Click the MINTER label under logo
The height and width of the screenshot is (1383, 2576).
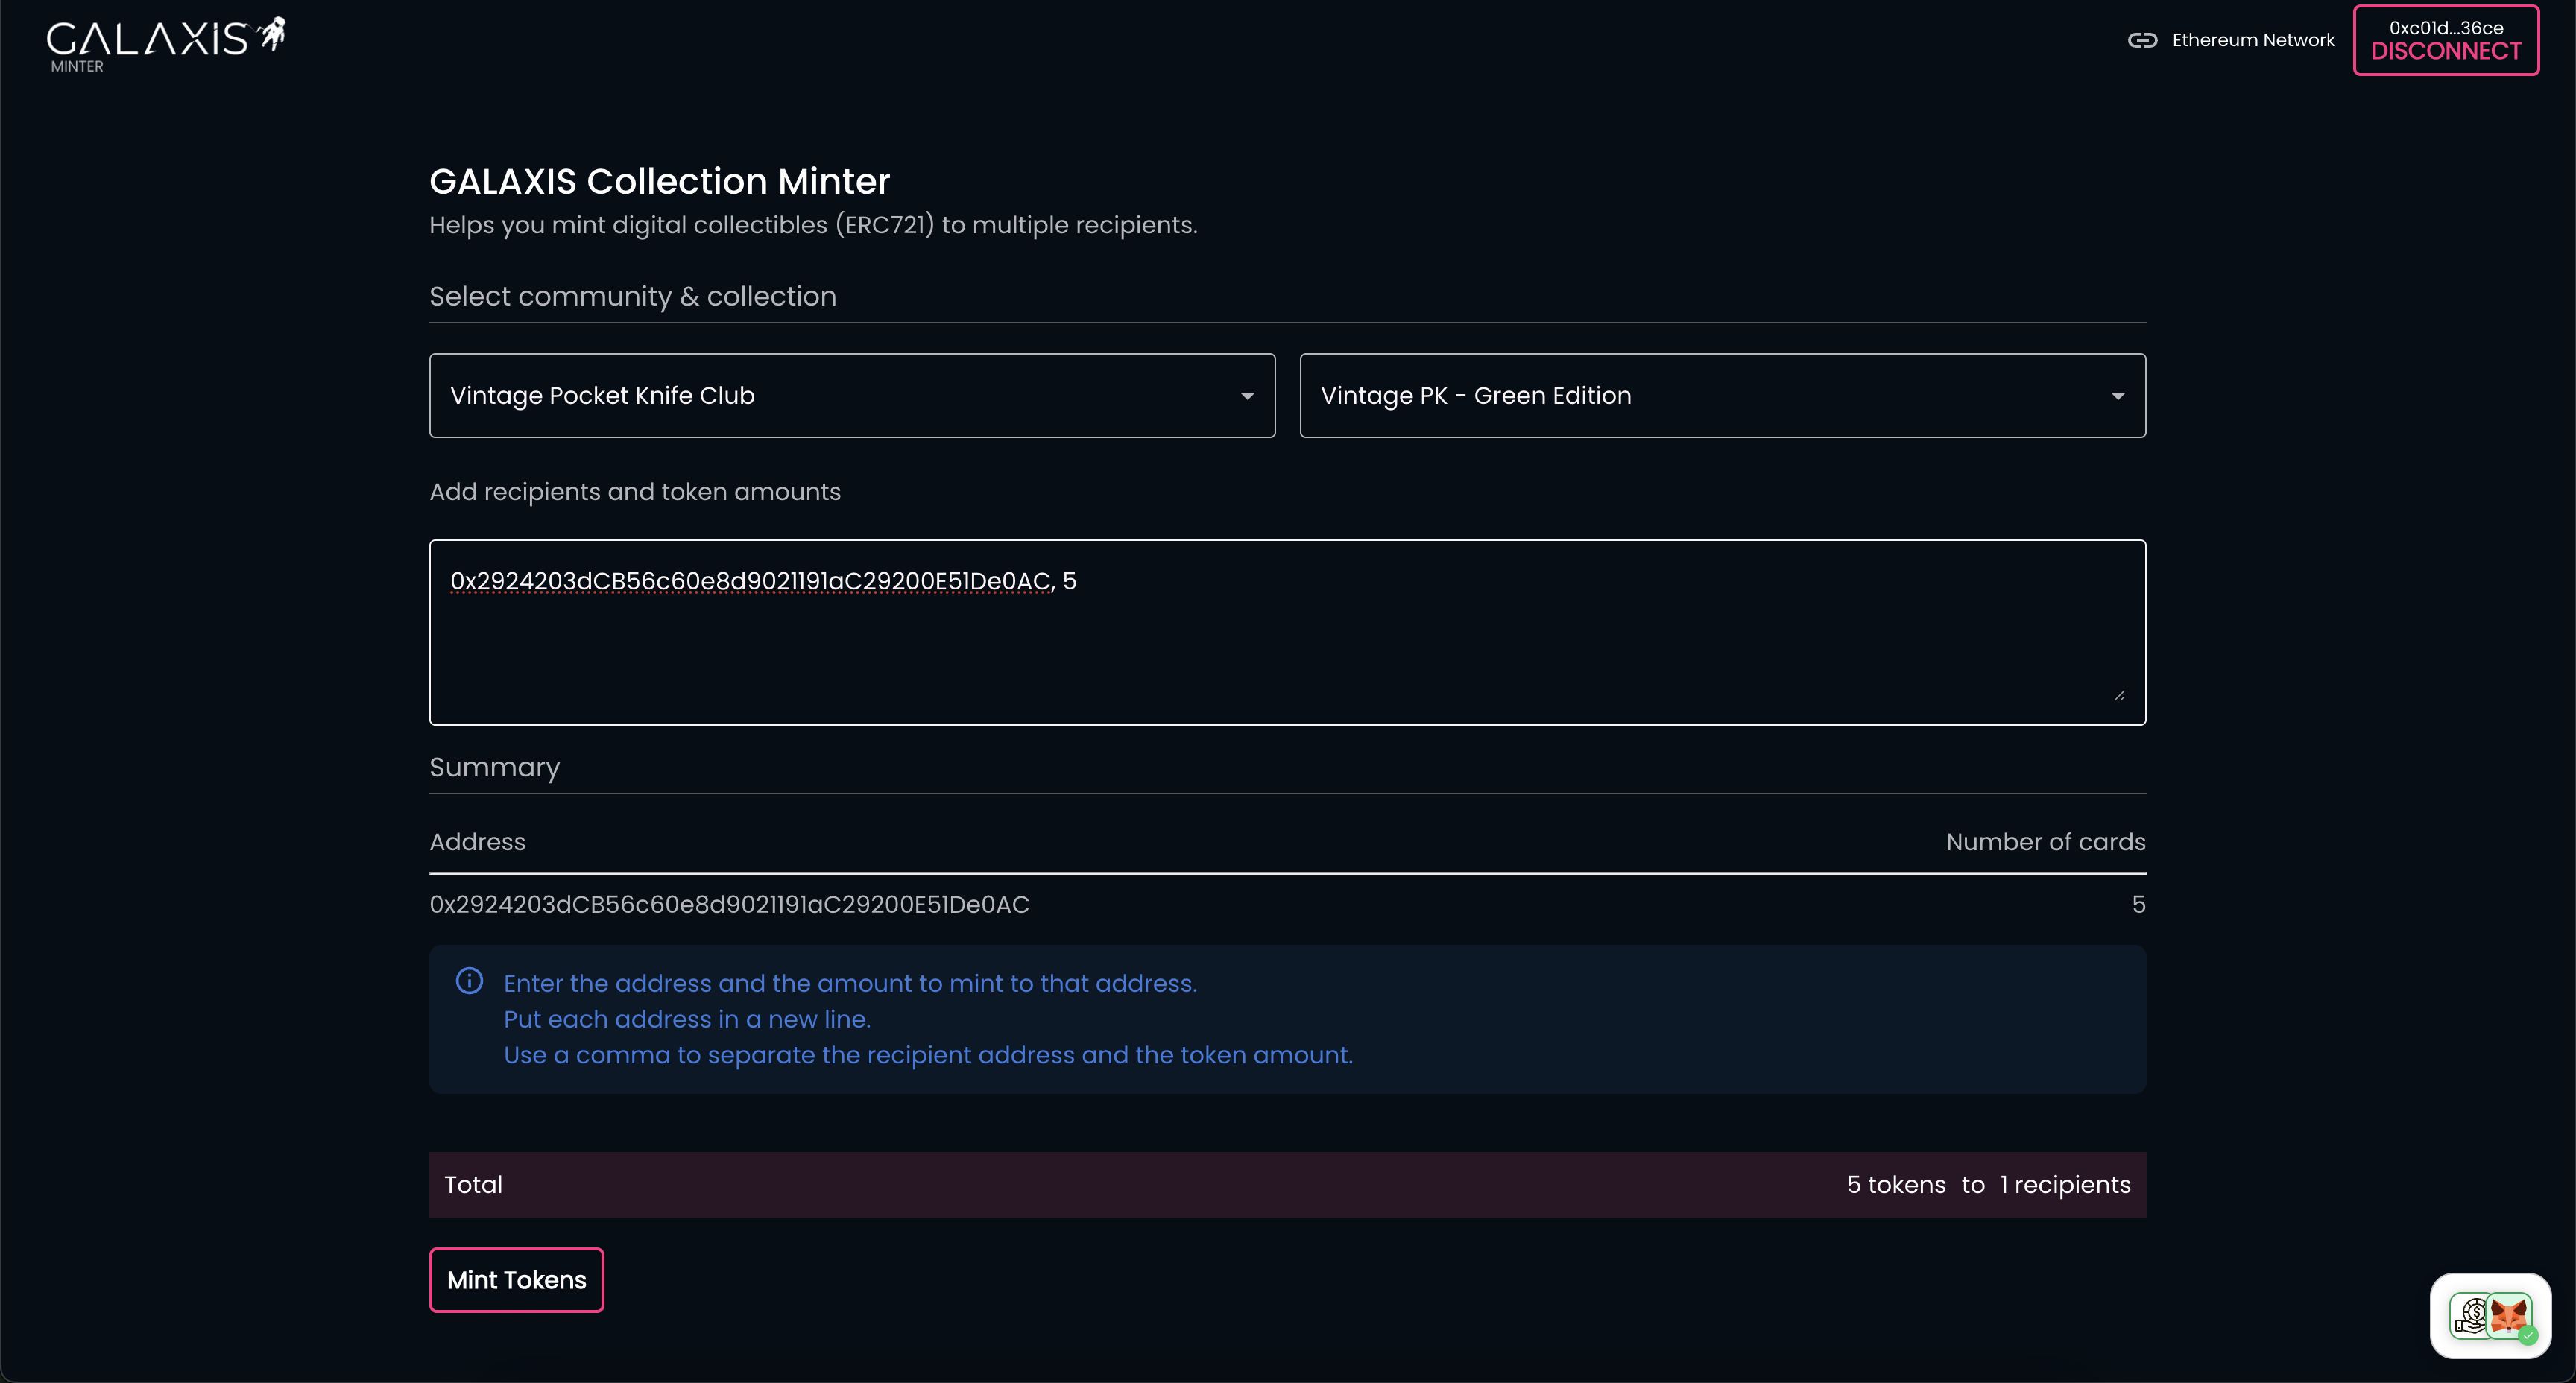[x=77, y=66]
